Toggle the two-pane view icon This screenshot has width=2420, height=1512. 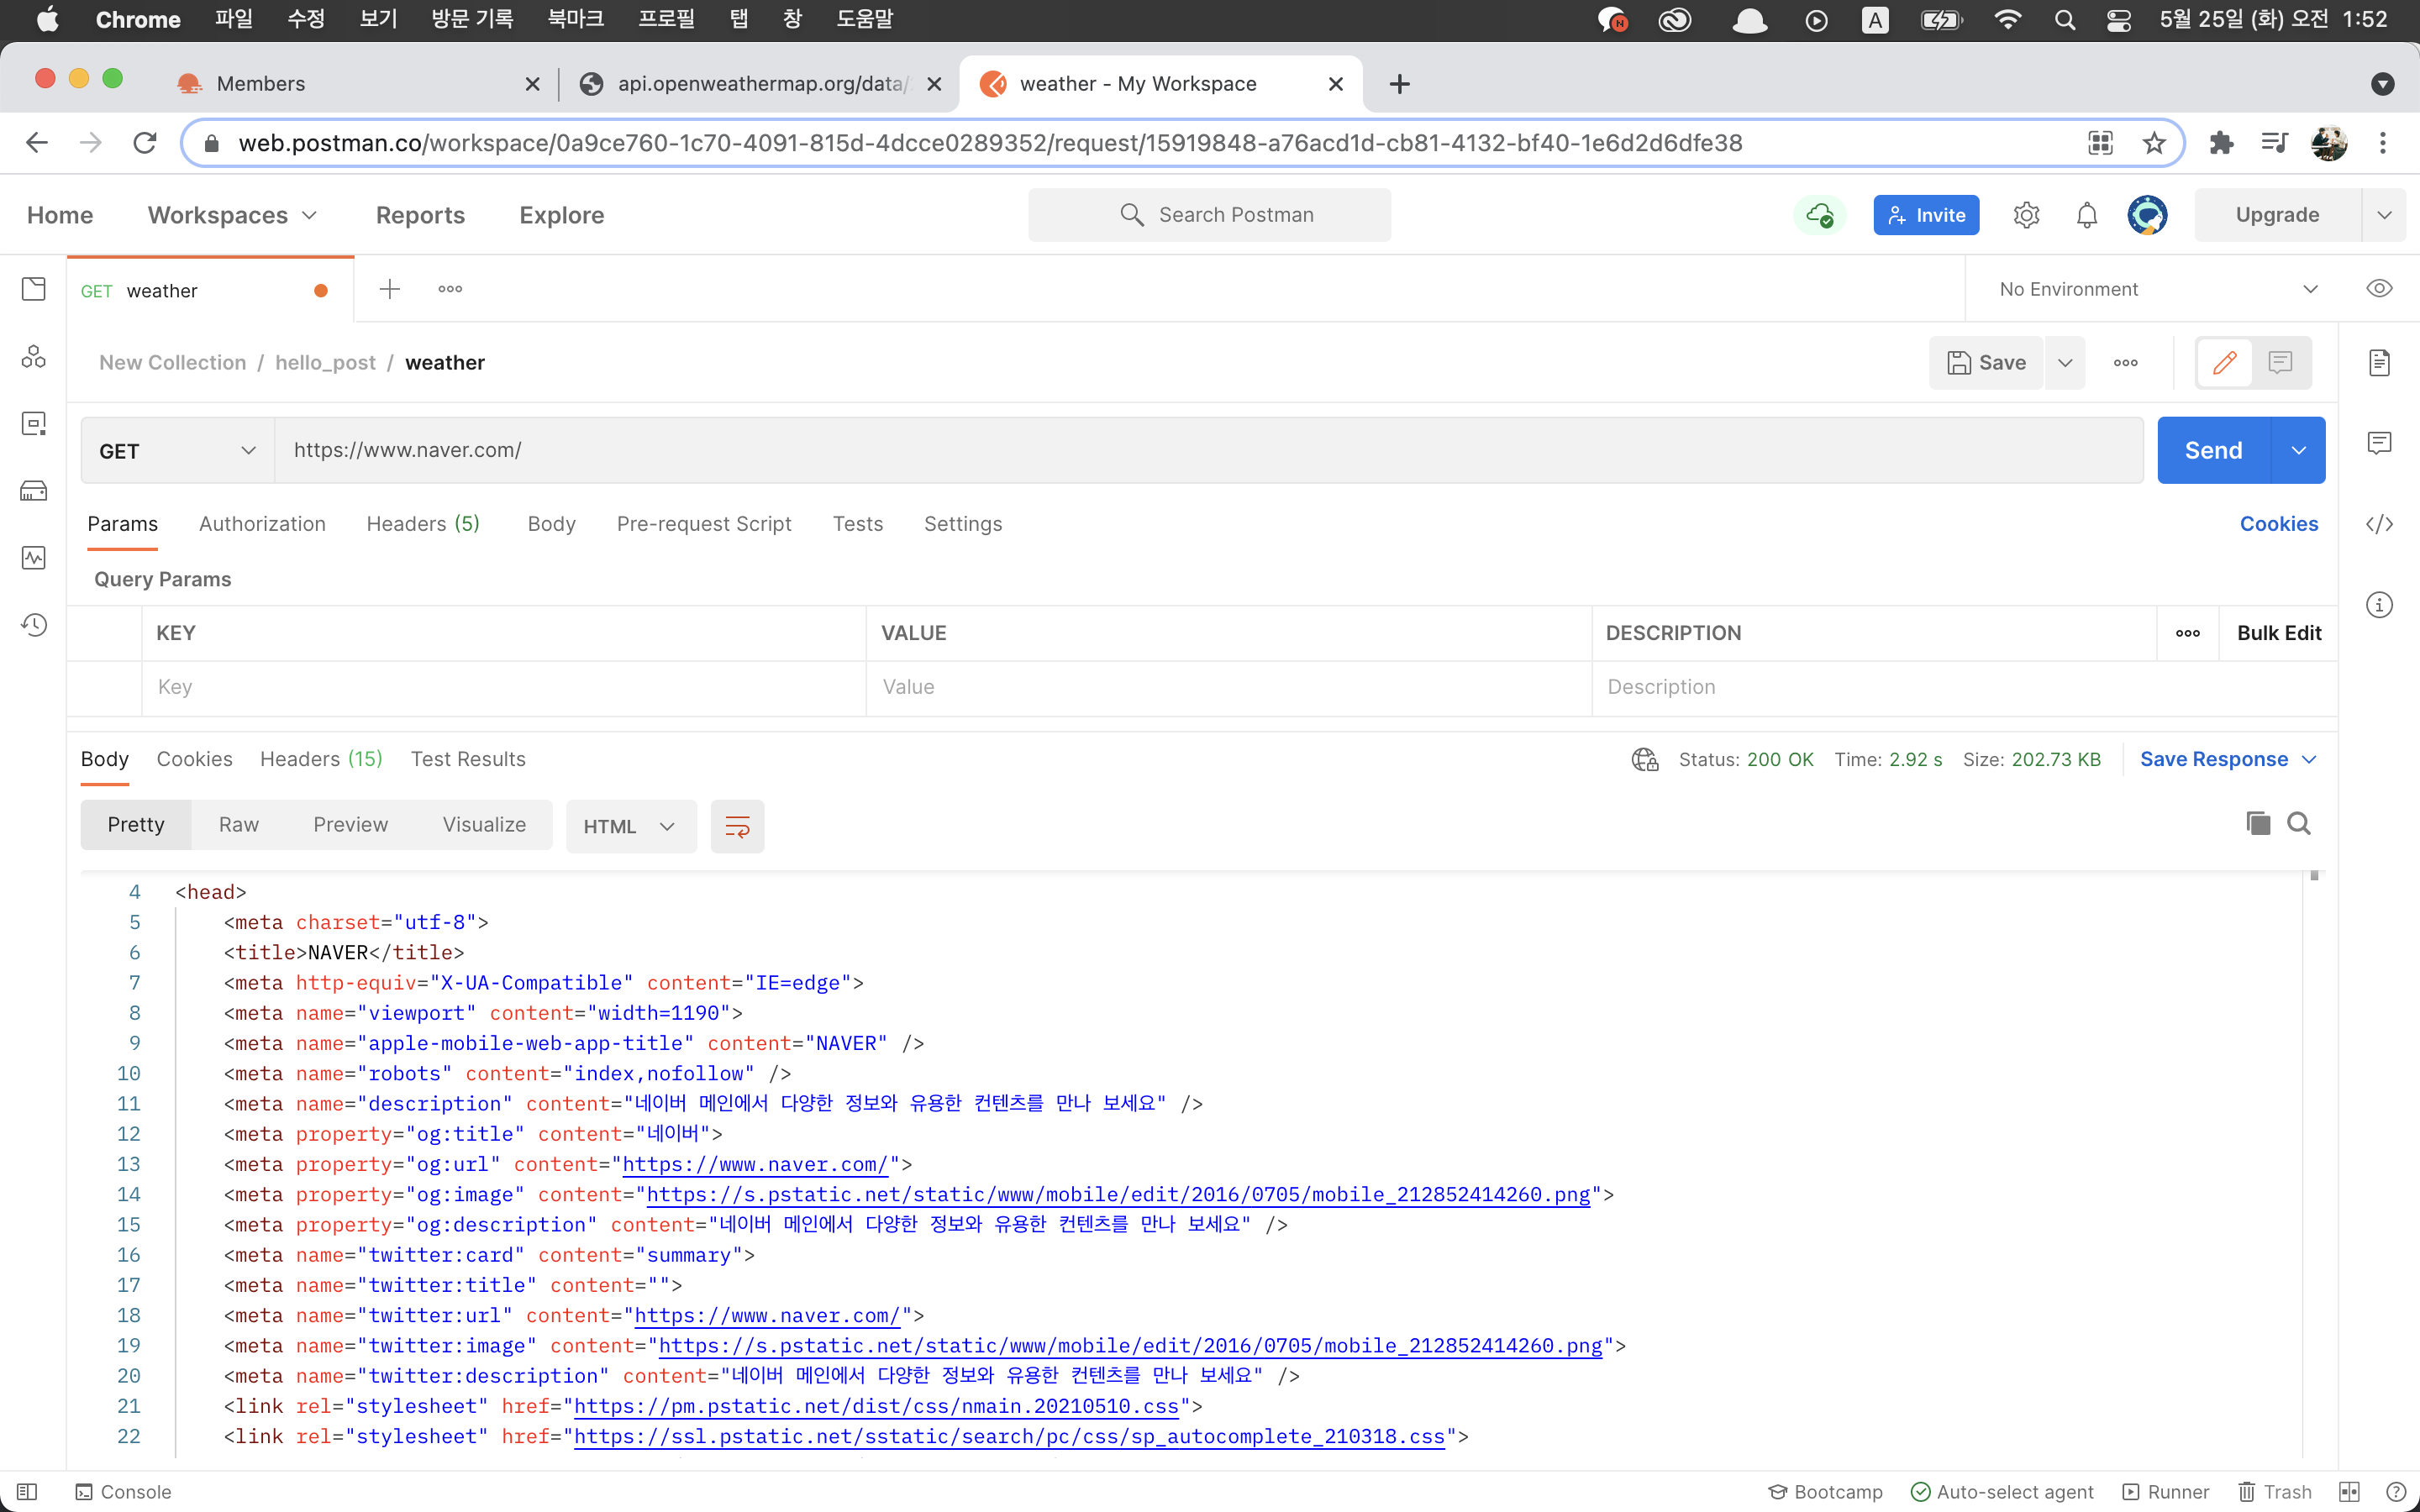pyautogui.click(x=2349, y=1492)
